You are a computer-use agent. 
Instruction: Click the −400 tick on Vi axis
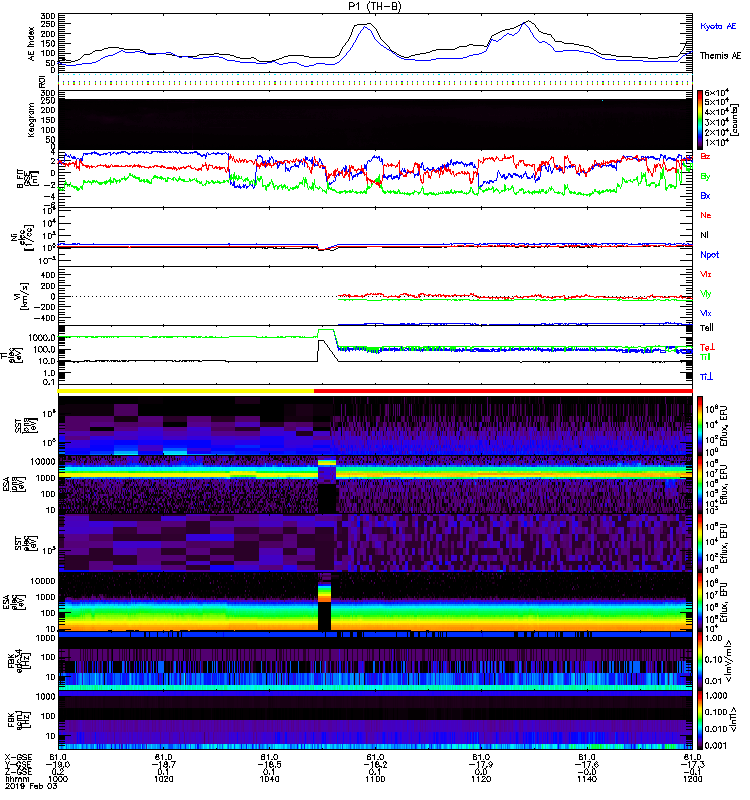(x=44, y=318)
